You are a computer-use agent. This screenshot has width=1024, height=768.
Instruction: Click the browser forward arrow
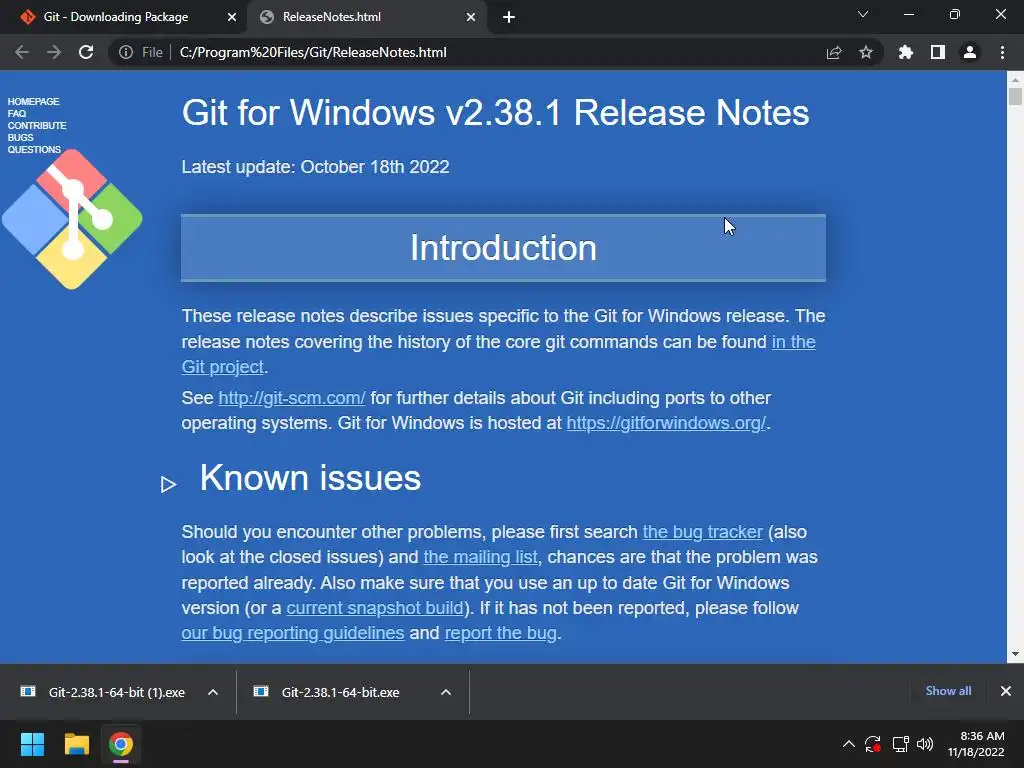[x=54, y=52]
